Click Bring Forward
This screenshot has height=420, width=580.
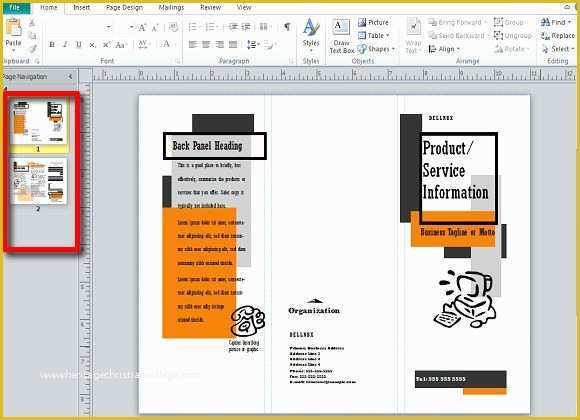tap(457, 23)
